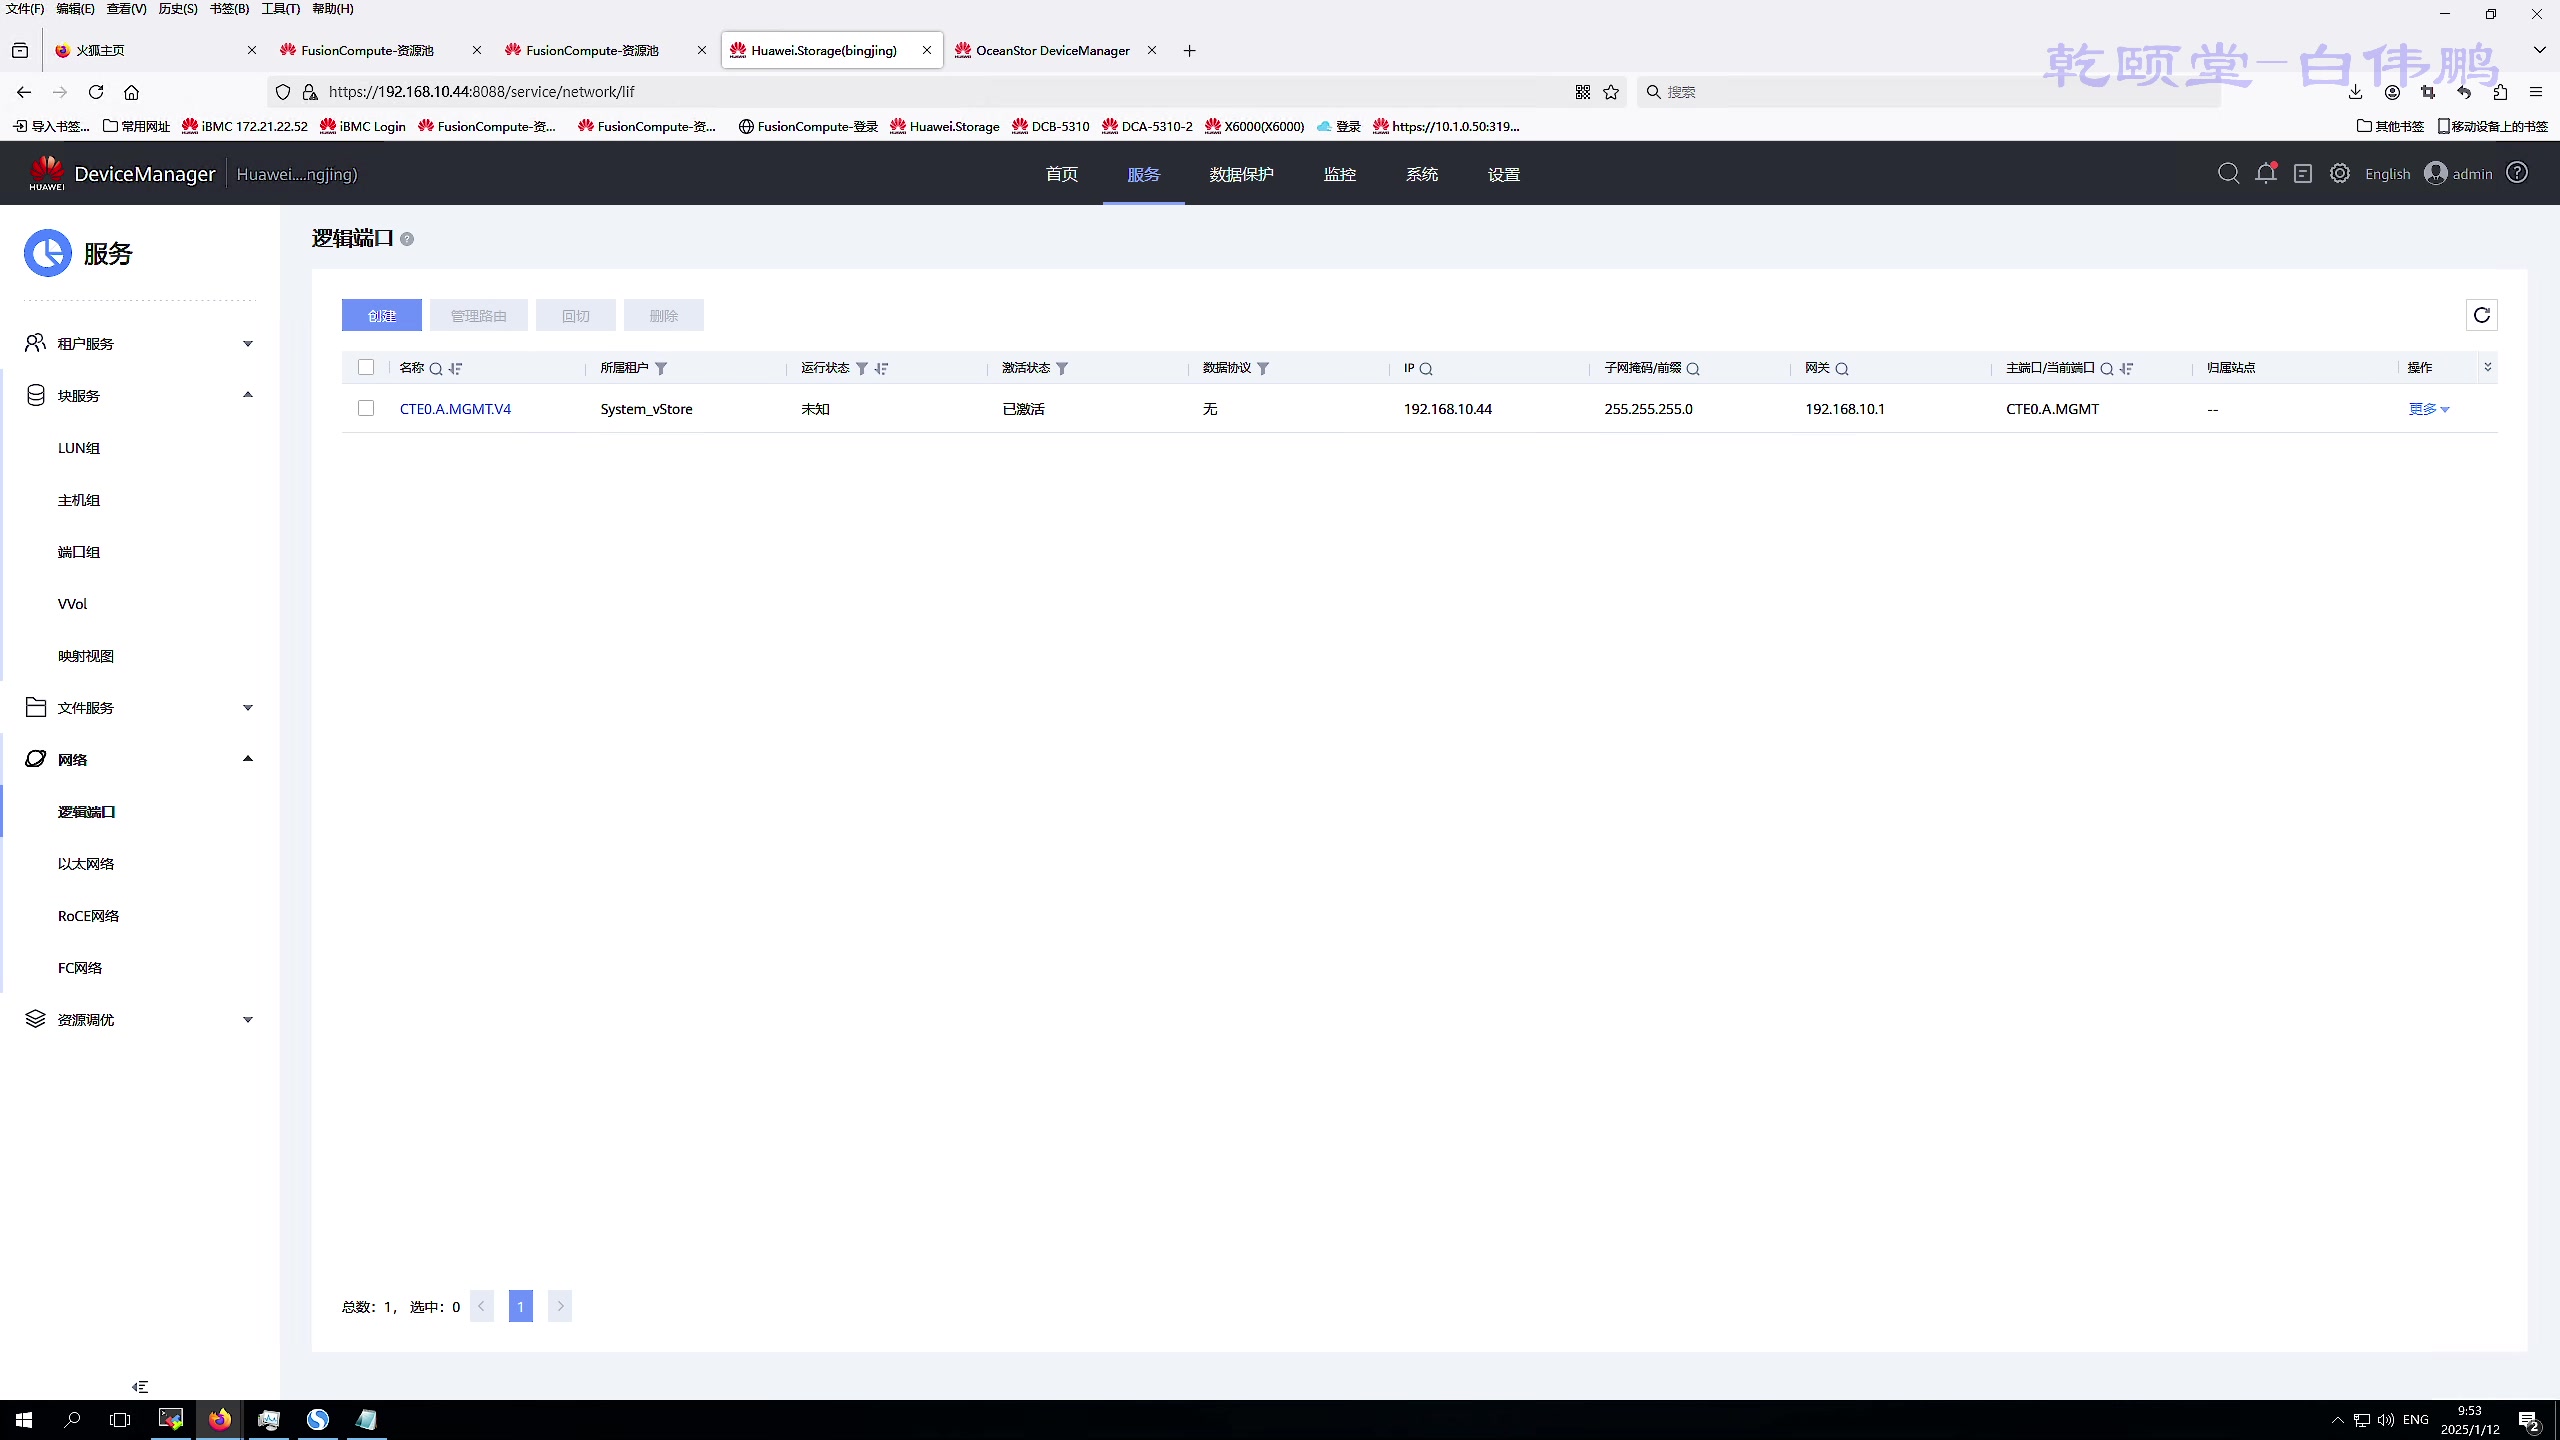Check the CTE0.A.MGMT.V4 row checkbox
2560x1440 pixels.
click(x=366, y=408)
